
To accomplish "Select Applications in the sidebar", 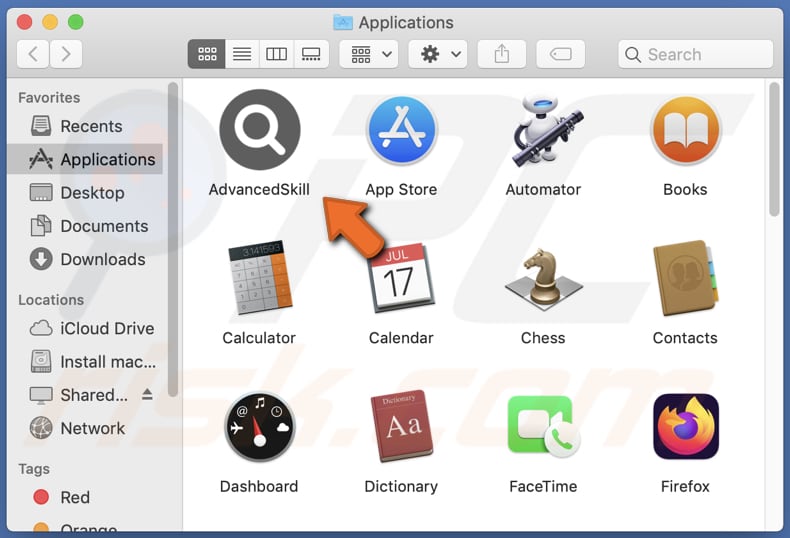I will (85, 159).
